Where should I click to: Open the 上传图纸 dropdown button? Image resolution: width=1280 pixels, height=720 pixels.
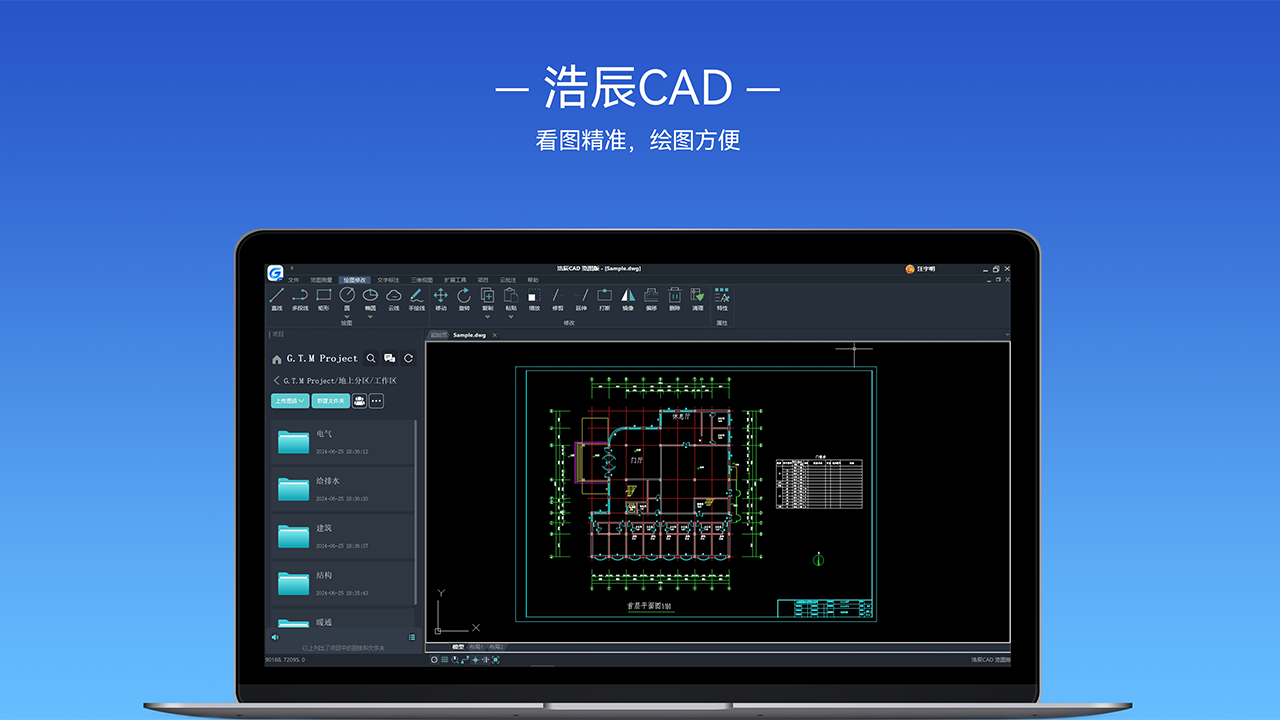point(290,401)
